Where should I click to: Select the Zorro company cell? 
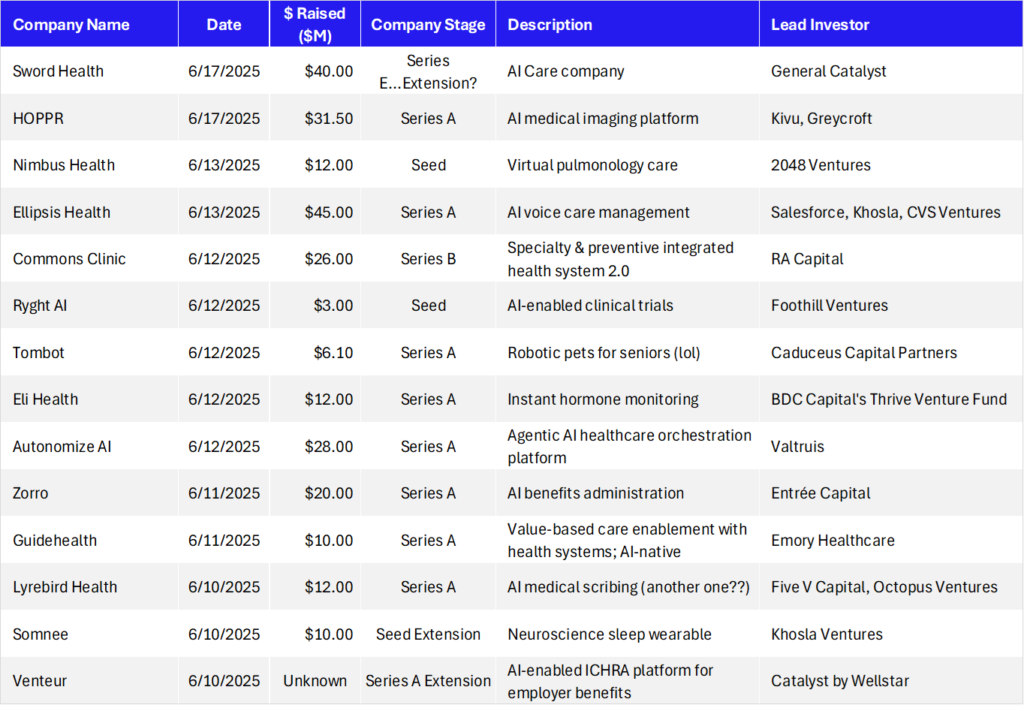pos(89,493)
